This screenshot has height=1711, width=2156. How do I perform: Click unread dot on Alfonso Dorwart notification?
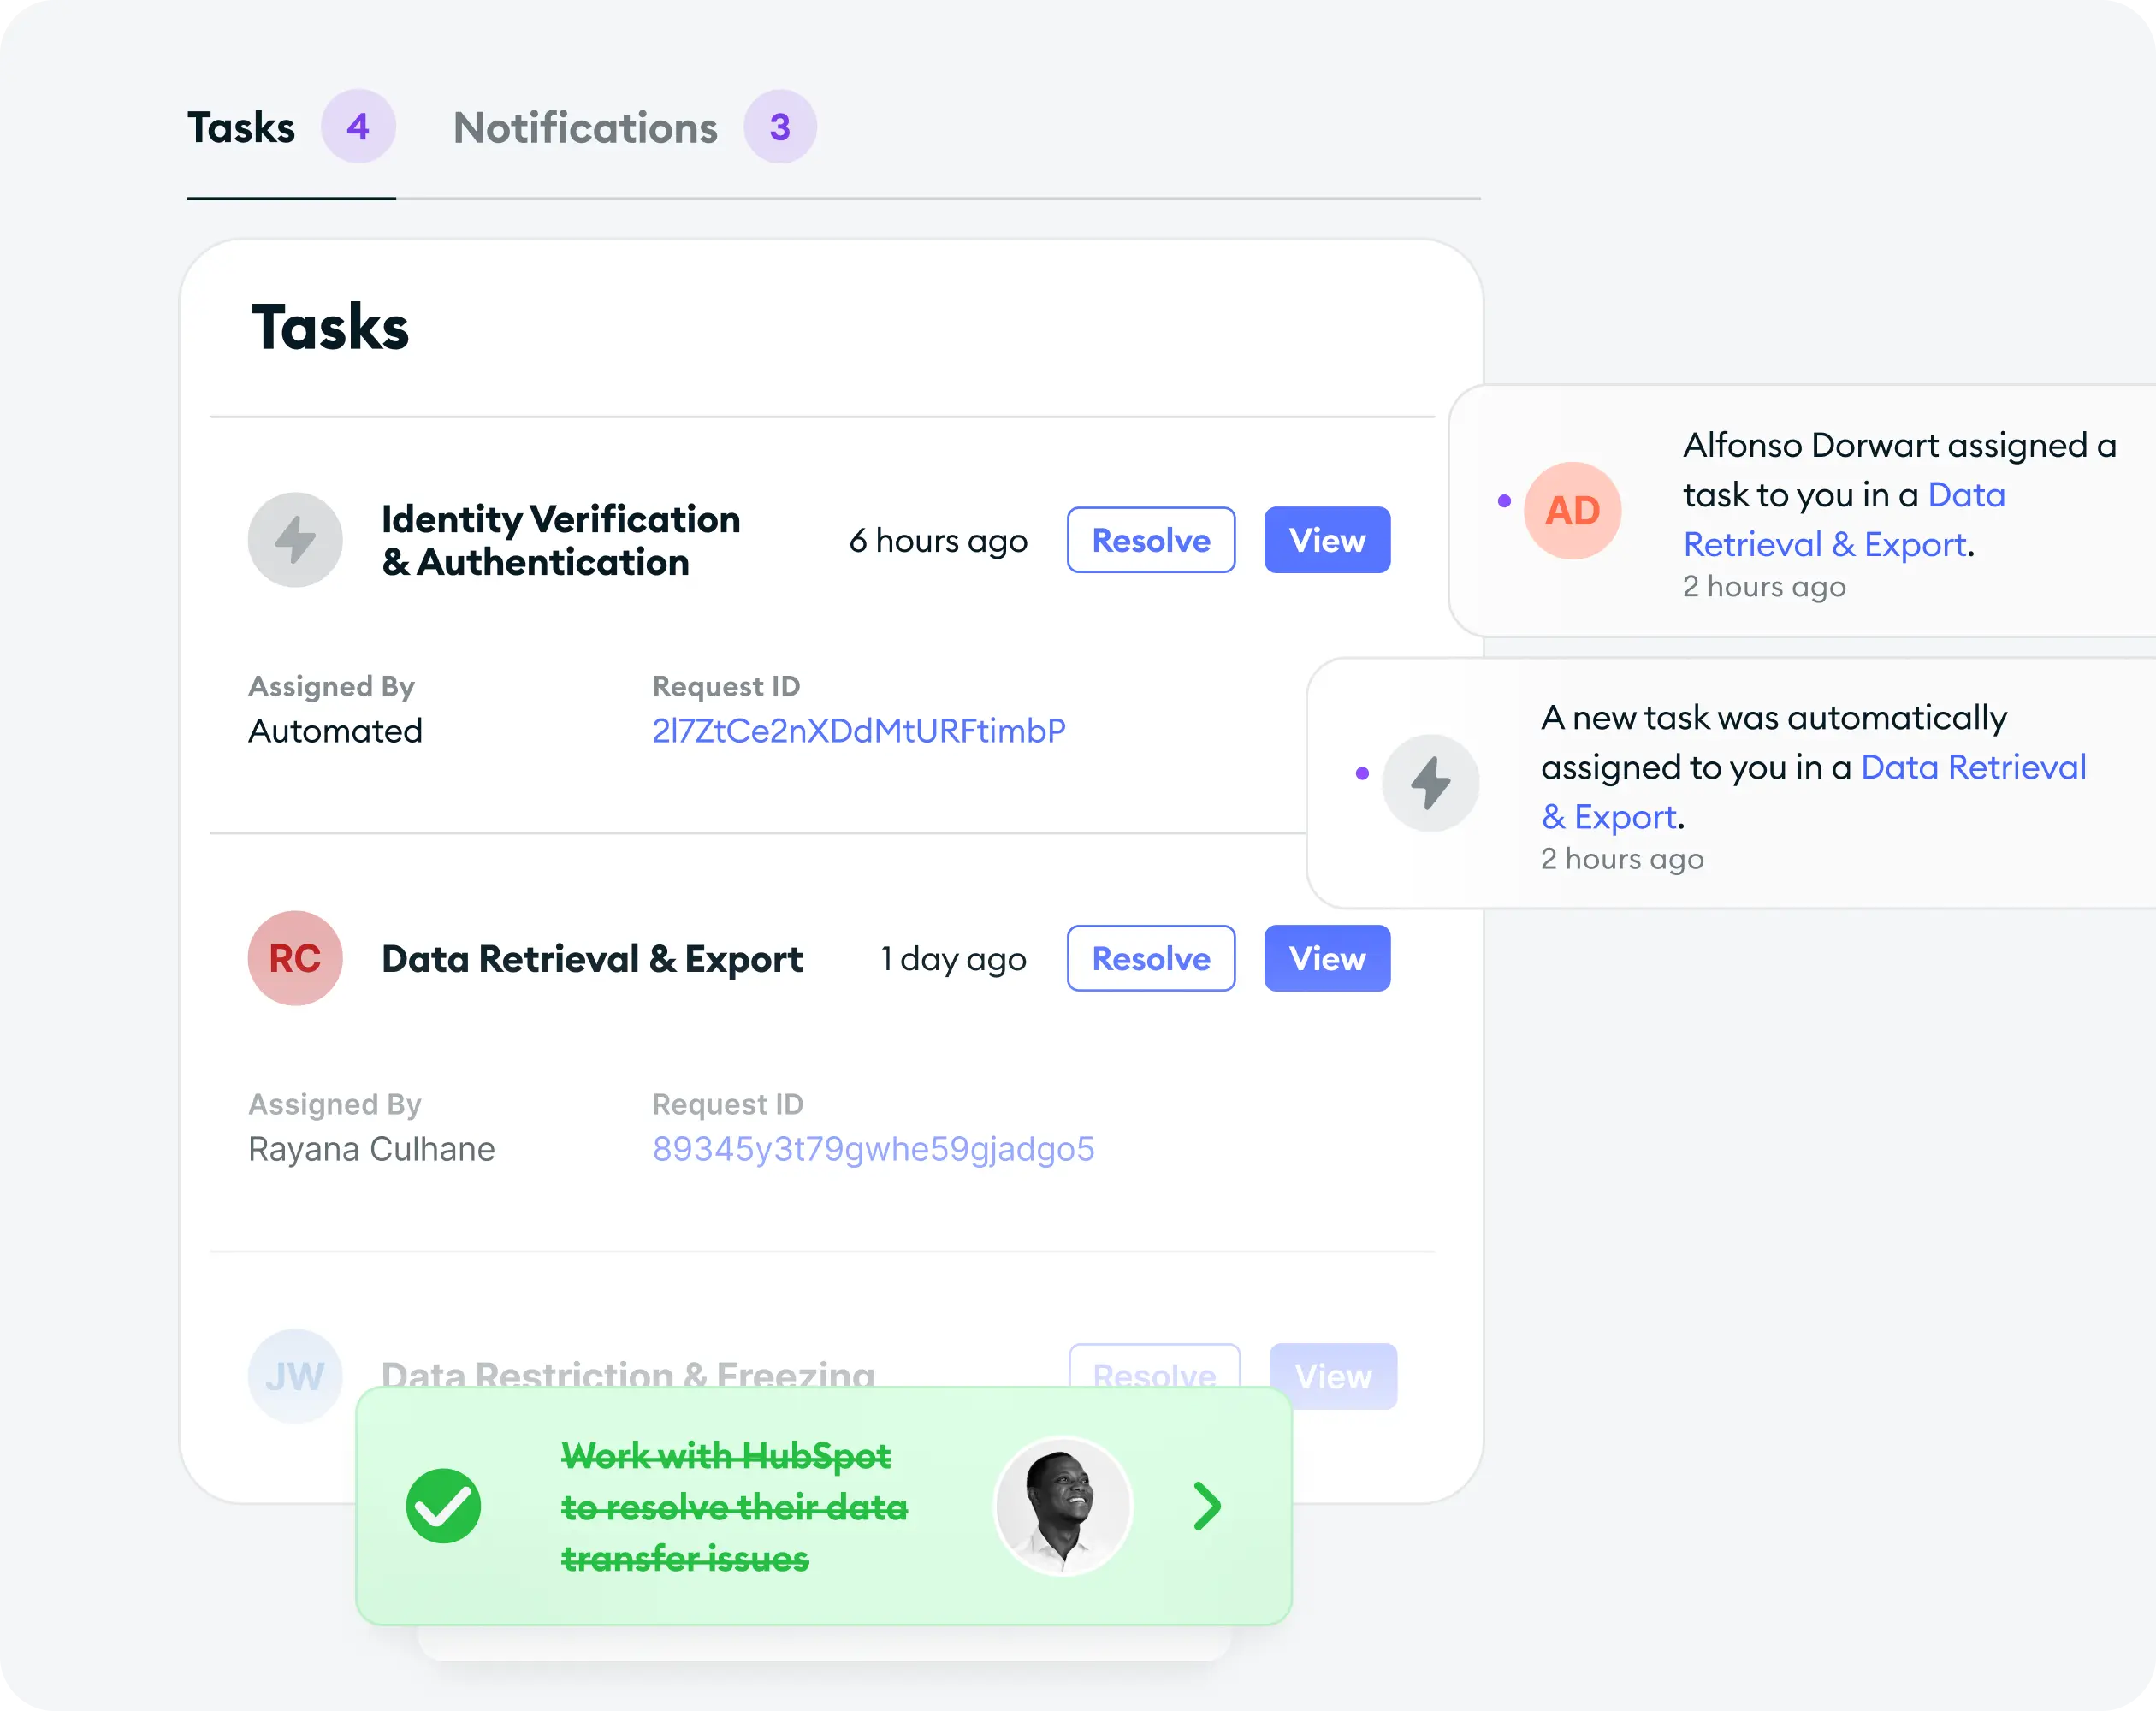[1504, 501]
